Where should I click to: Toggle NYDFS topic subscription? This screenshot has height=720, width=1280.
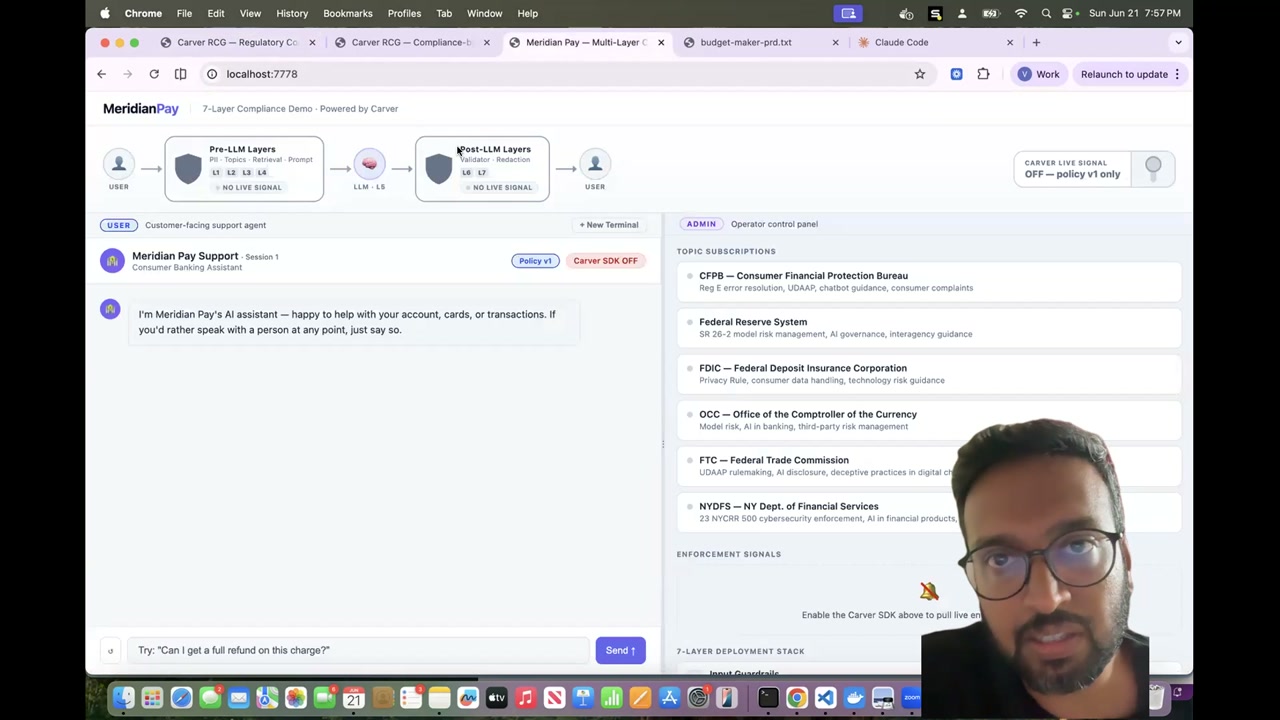(x=928, y=512)
